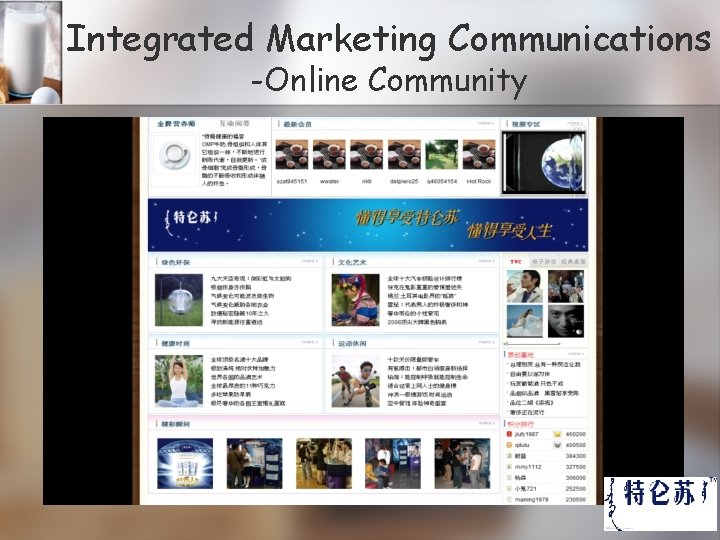This screenshot has width=720, height=540.
Task: Switch to the 互动问答 tab
Action: point(235,124)
